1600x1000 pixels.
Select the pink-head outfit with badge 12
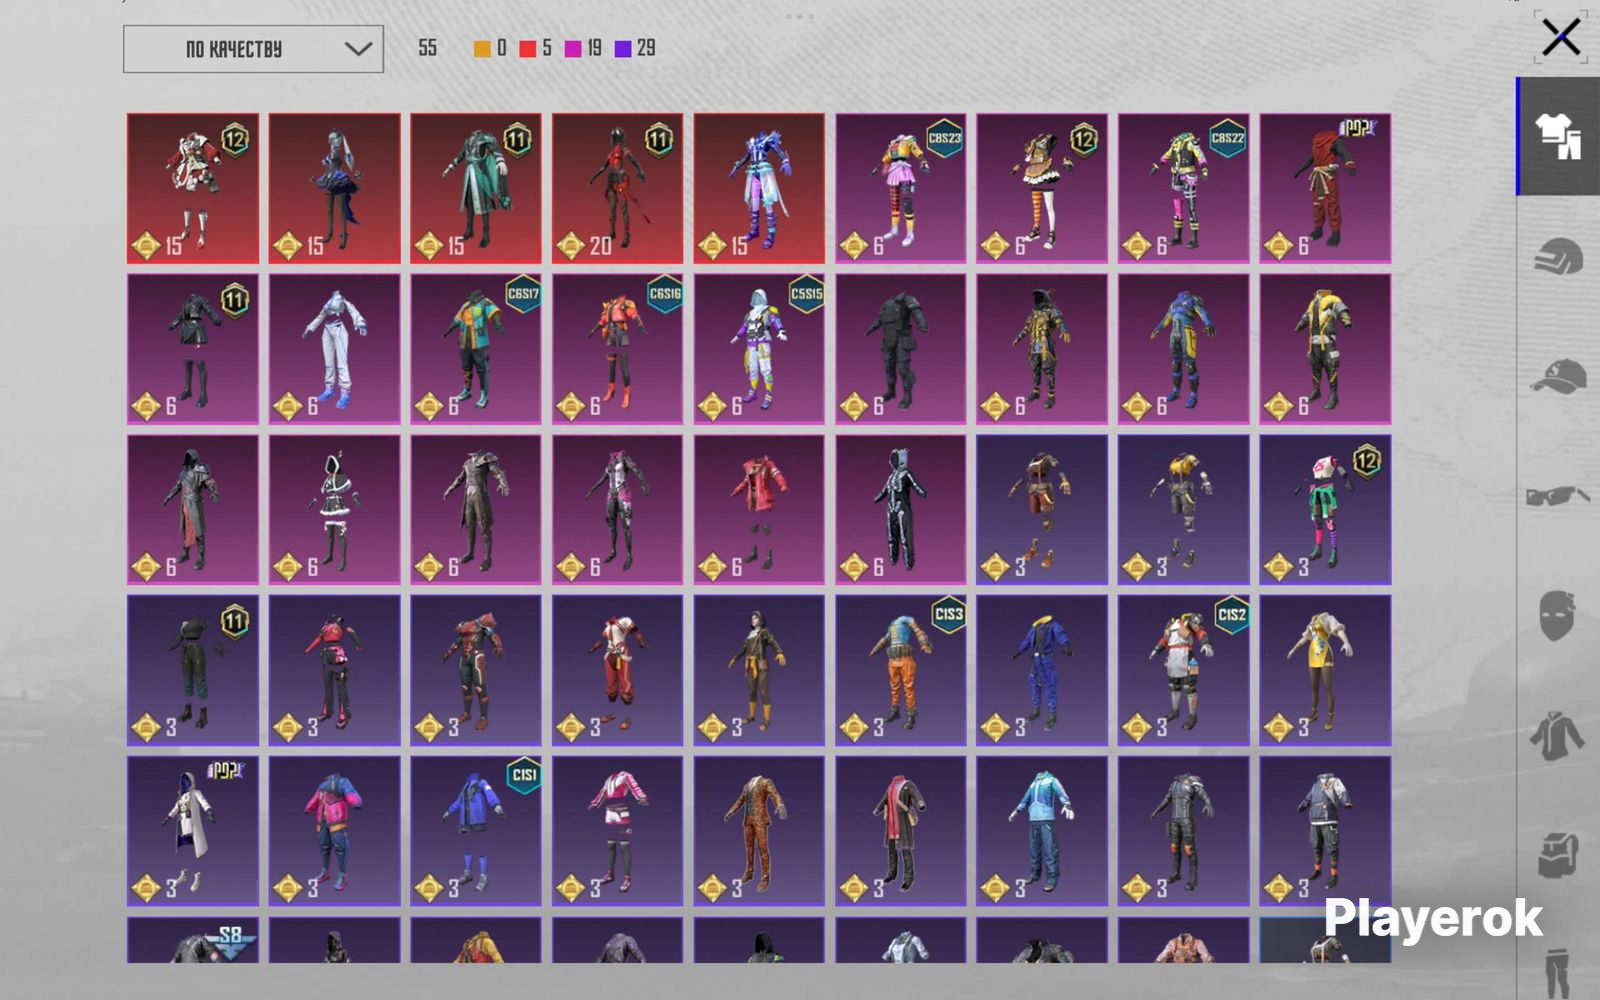[1325, 510]
